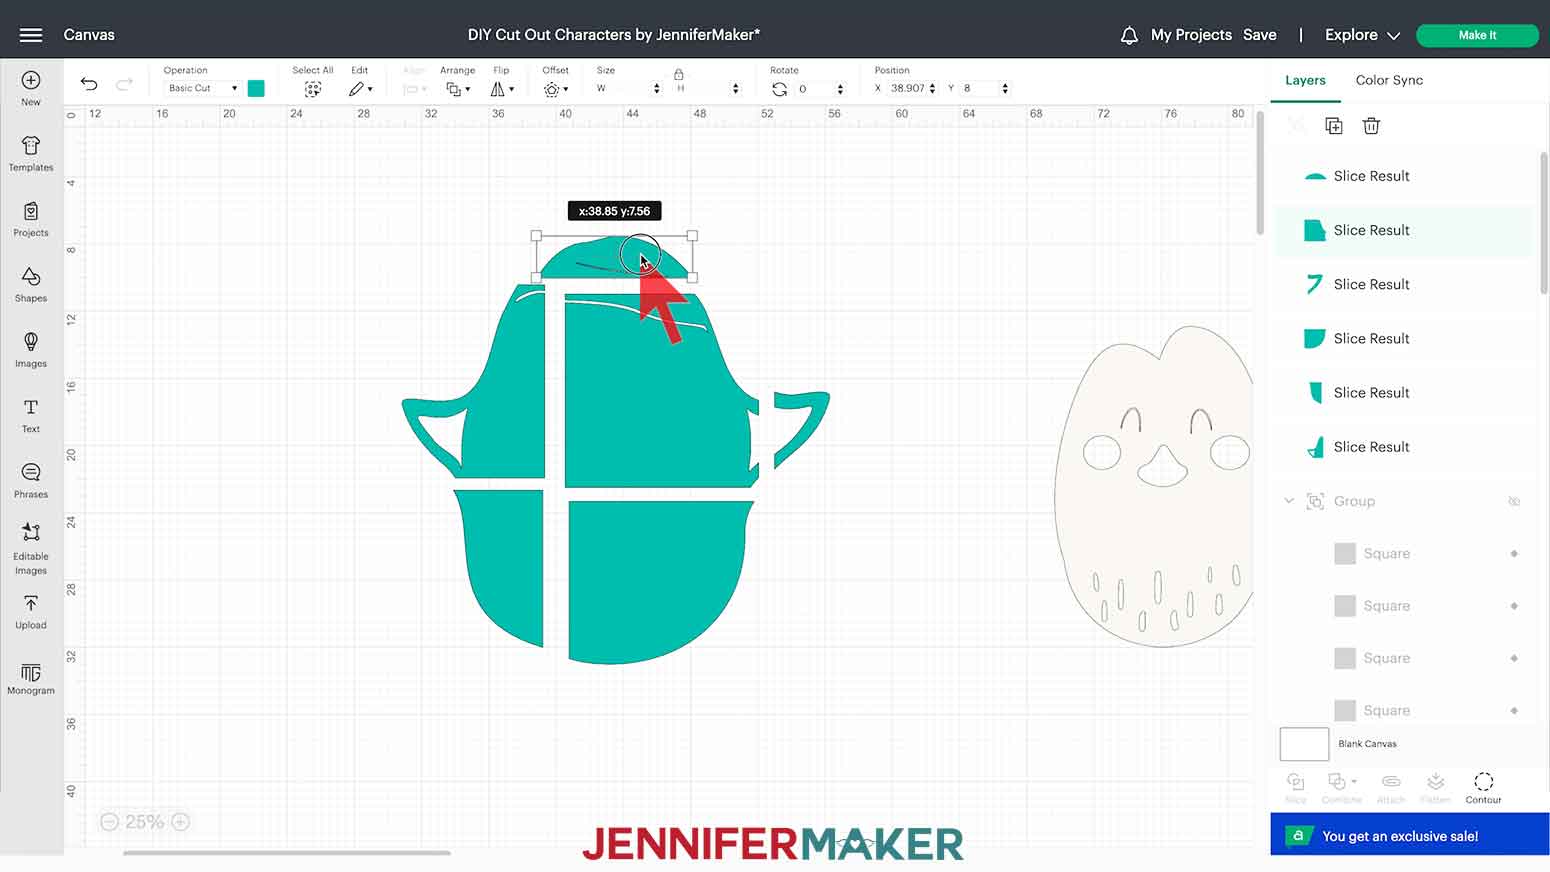The image size is (1550, 872).
Task: Click the exclusive sale banner
Action: (1409, 835)
